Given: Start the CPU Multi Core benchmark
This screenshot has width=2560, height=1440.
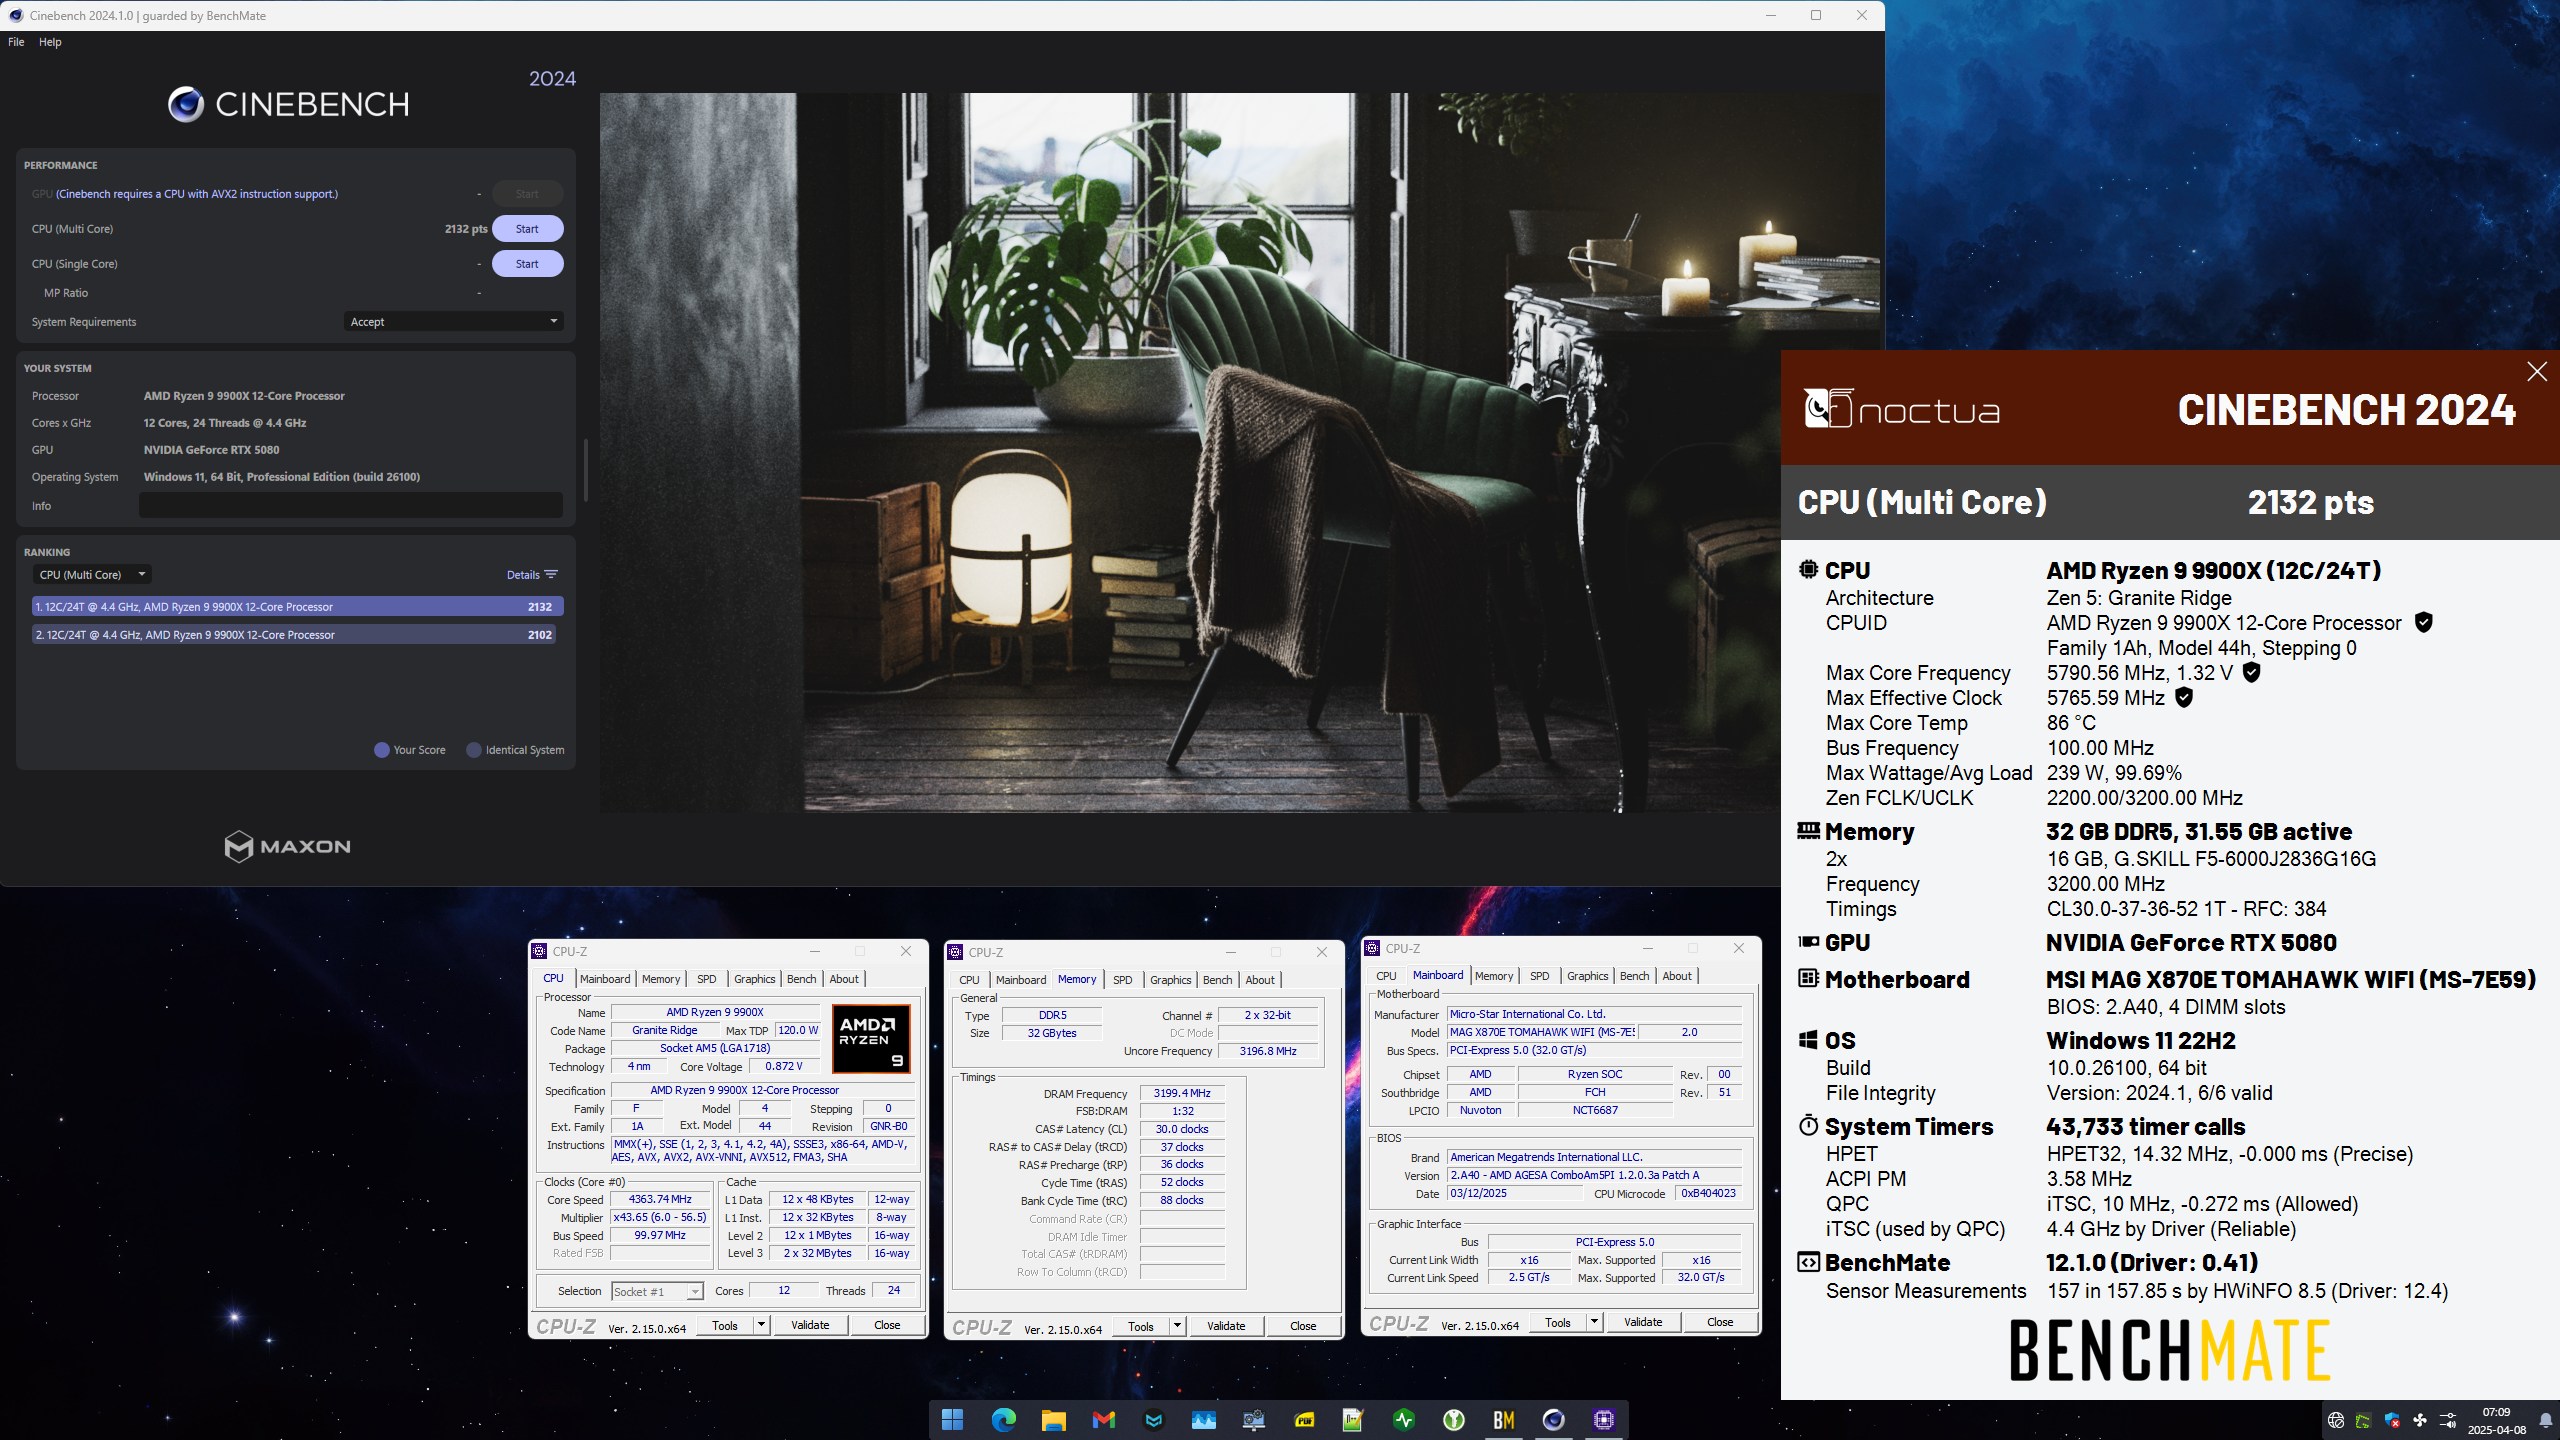Looking at the screenshot, I should [527, 229].
